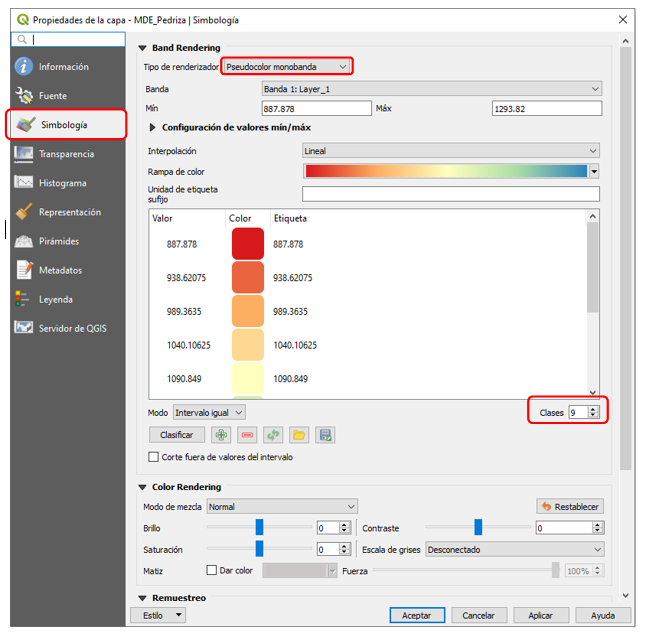This screenshot has height=633, width=645.
Task: Select the Simbología tab
Action: (64, 125)
